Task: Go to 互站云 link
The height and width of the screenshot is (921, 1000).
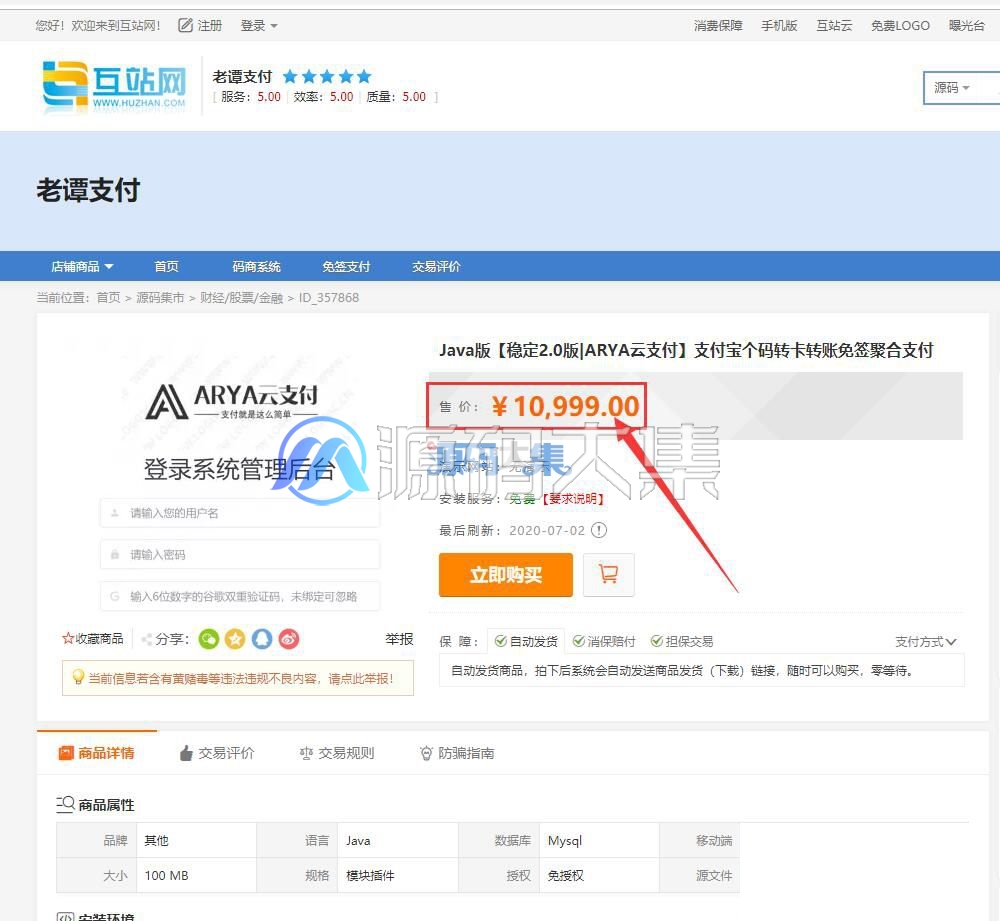Action: (834, 26)
